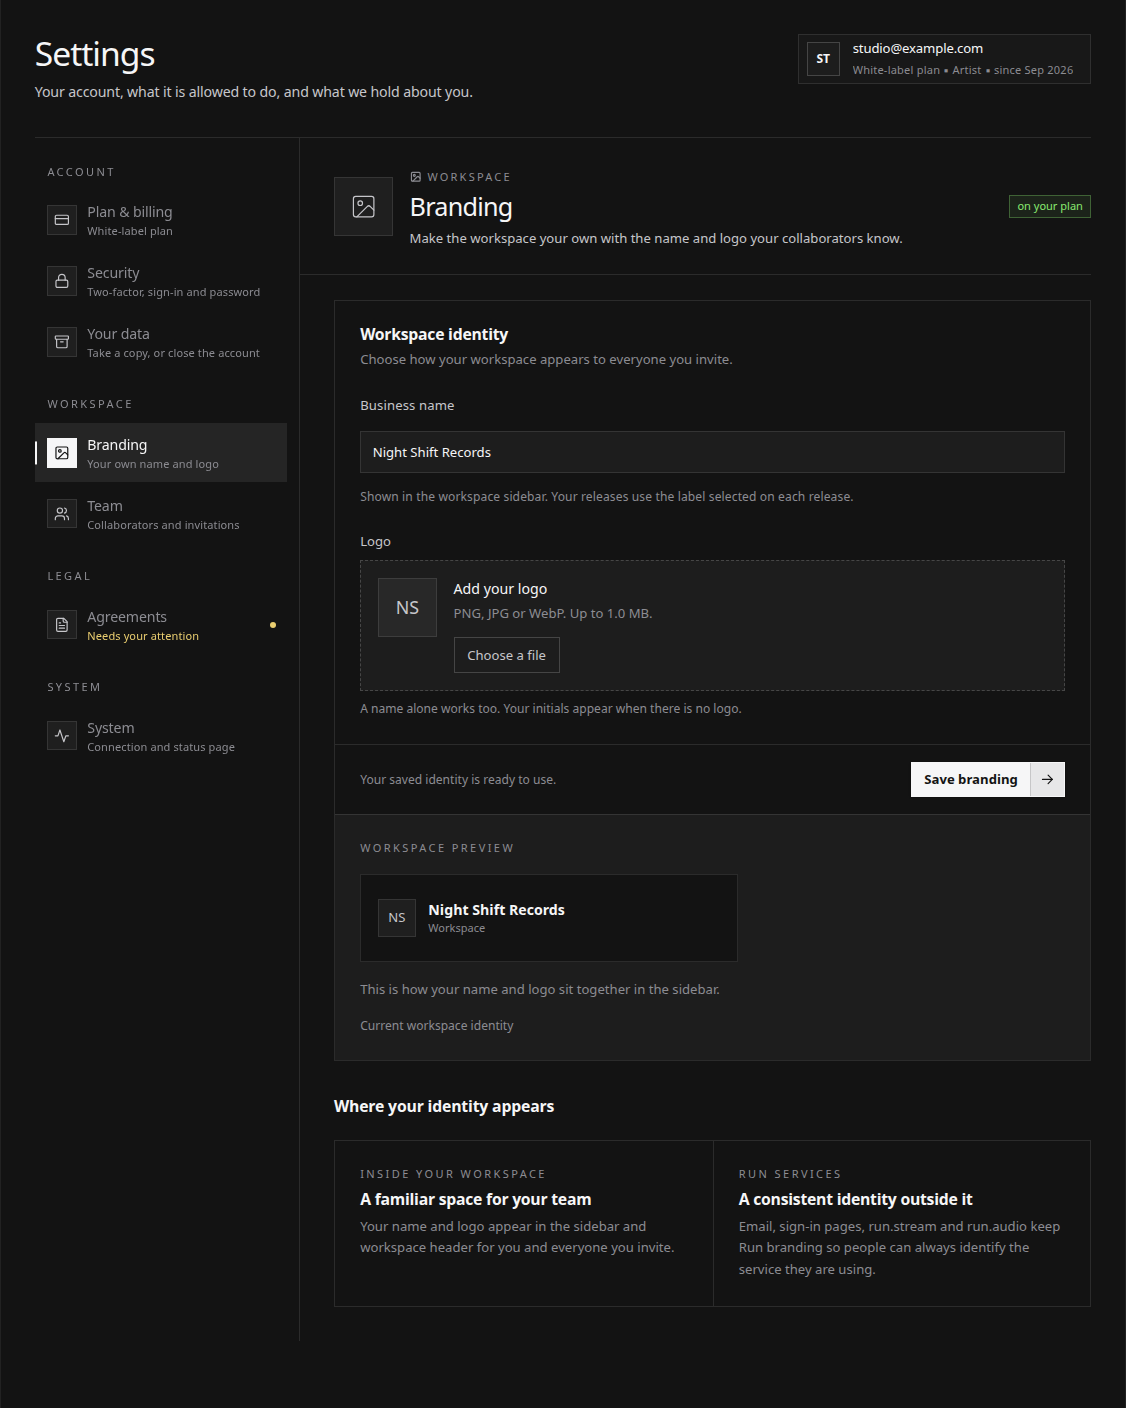Click Save branding button
This screenshot has width=1126, height=1408.
[987, 780]
